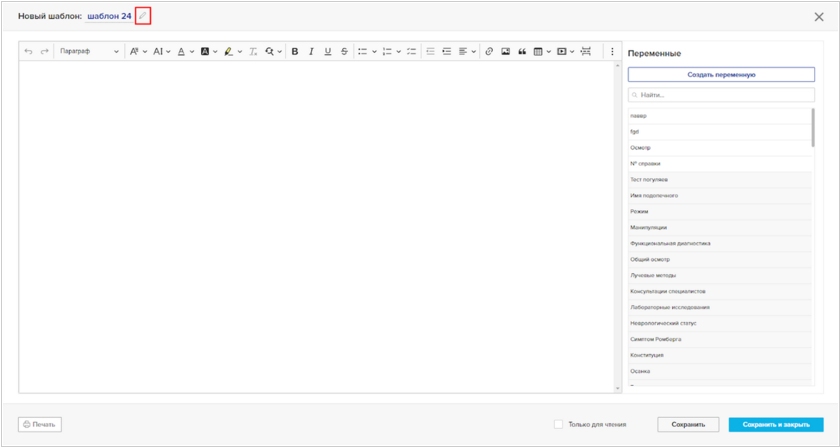Click the editor scrollbar down arrow

pos(618,388)
